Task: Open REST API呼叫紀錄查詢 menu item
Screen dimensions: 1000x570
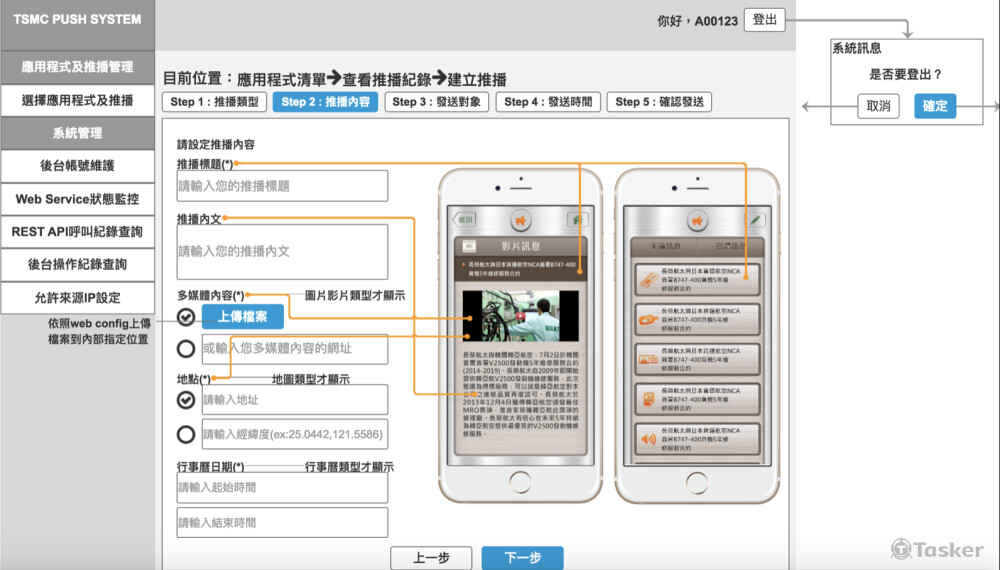Action: [x=77, y=232]
